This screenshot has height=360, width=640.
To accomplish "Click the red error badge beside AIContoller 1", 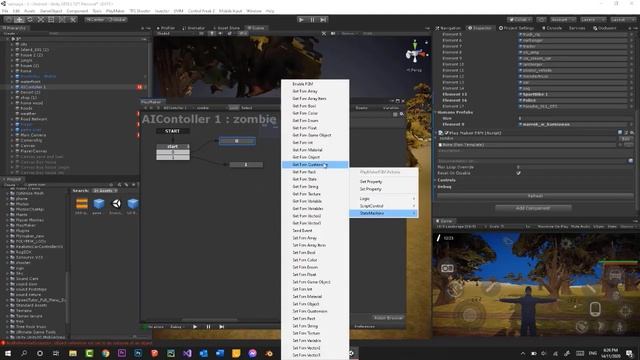I will [x=140, y=87].
